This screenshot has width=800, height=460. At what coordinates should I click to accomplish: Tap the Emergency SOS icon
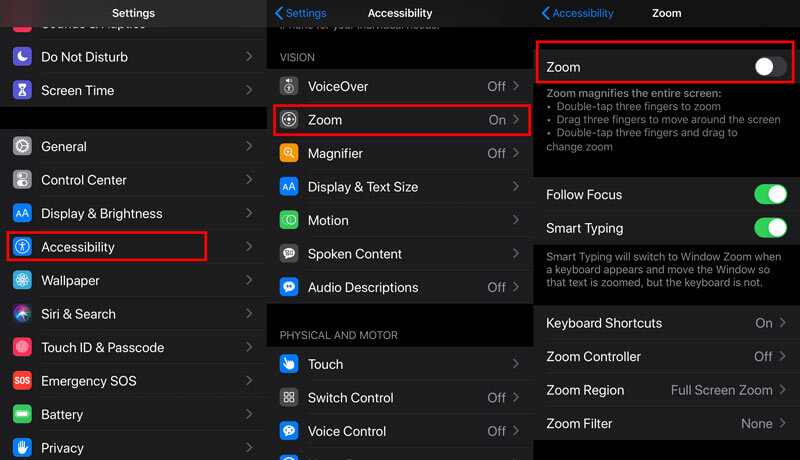pyautogui.click(x=22, y=380)
